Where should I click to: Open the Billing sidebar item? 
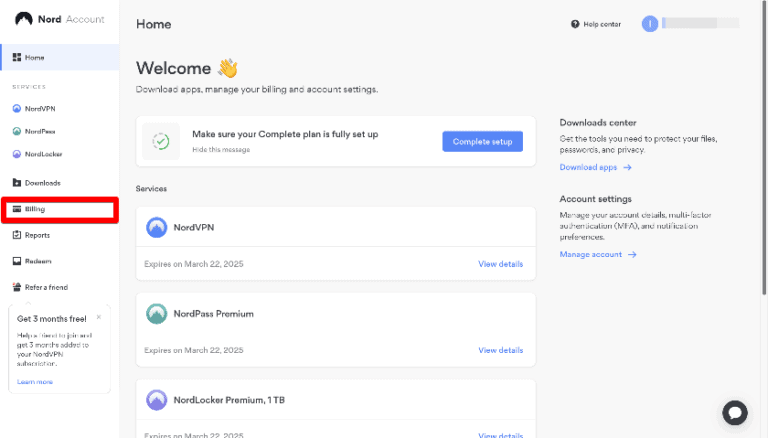(x=35, y=209)
